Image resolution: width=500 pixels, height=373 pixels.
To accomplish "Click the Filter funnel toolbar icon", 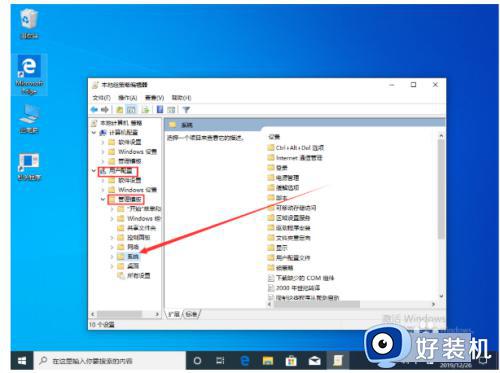I will (x=186, y=110).
